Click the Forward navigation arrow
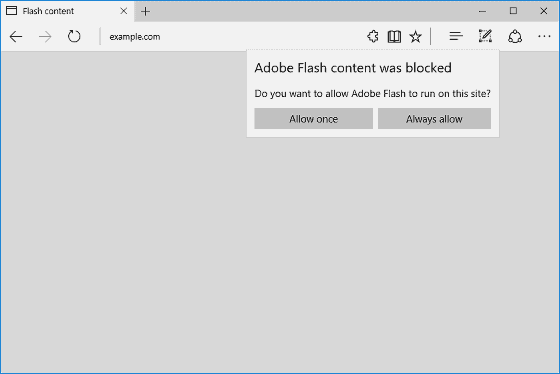This screenshot has height=374, width=560. [45, 36]
